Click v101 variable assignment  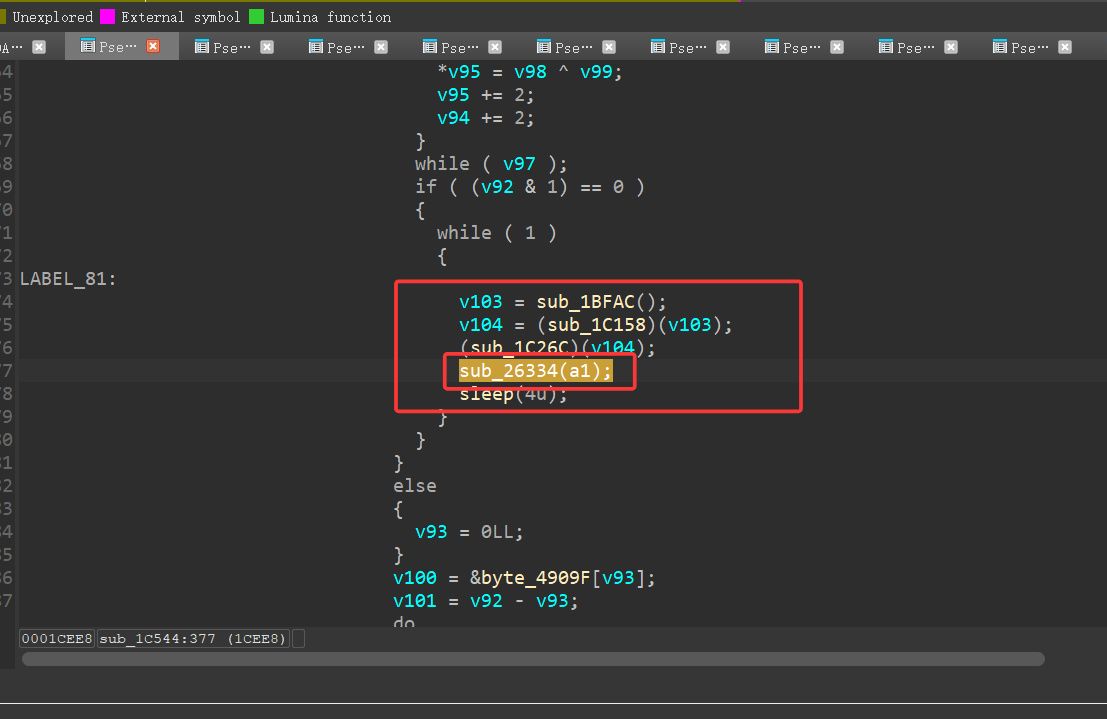[415, 601]
